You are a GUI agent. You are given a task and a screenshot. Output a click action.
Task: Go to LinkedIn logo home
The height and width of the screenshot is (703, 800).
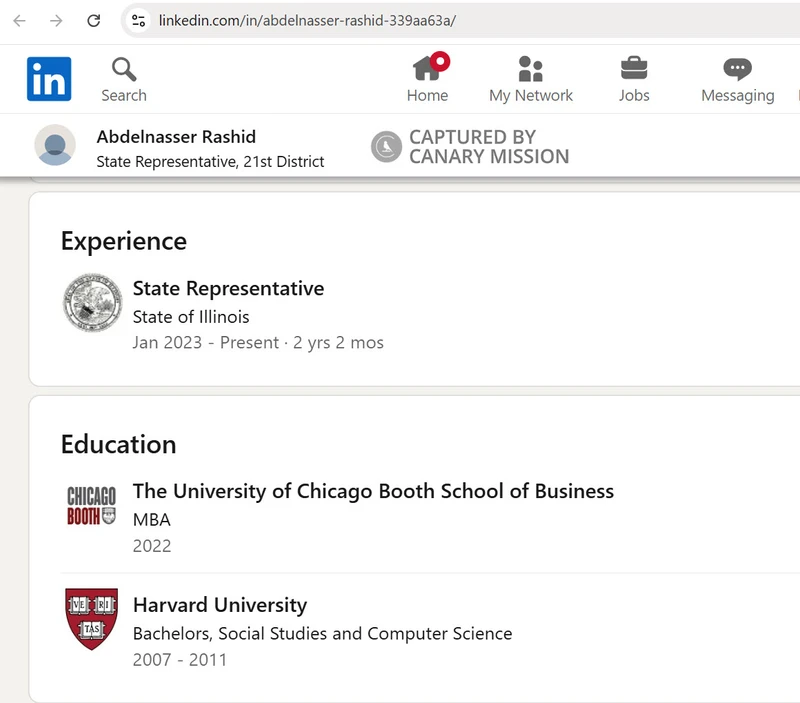tap(49, 79)
